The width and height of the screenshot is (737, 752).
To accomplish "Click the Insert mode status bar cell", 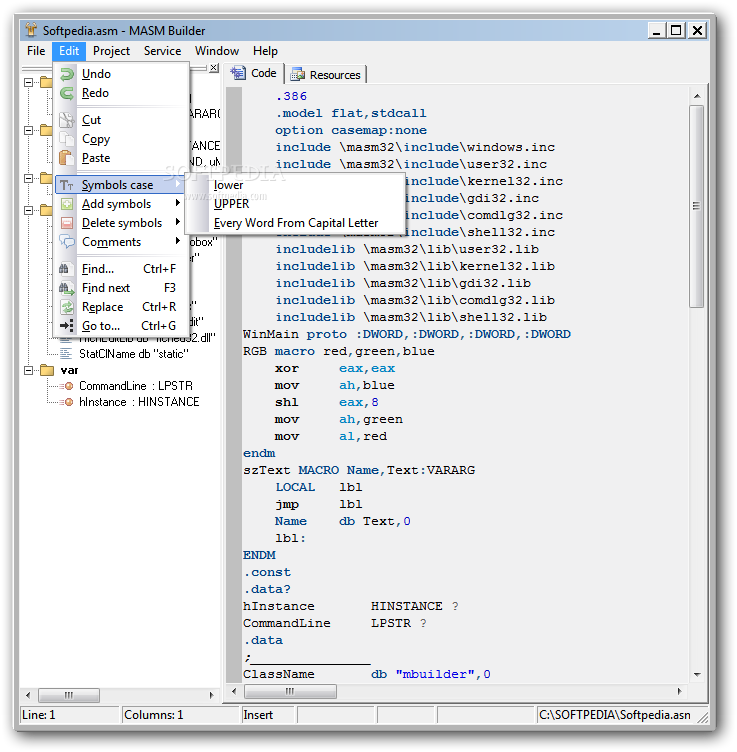I will pos(268,715).
